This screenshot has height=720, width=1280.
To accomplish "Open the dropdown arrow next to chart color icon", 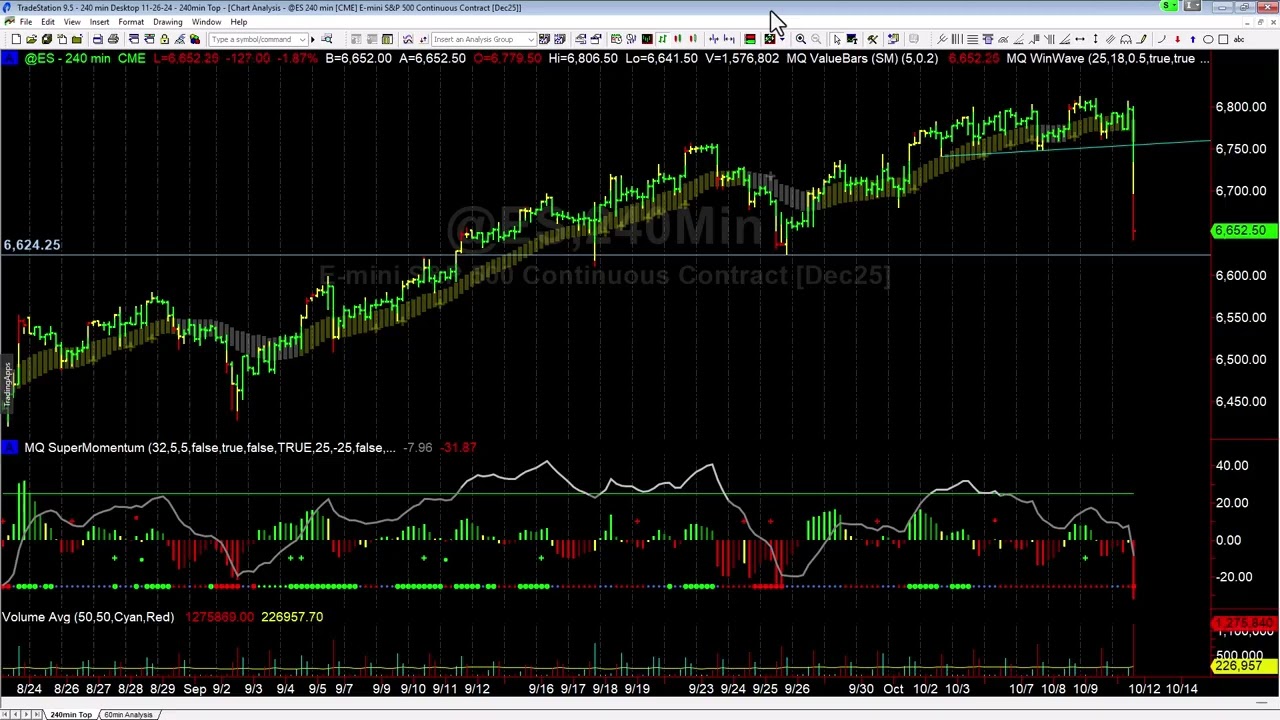I will (782, 39).
